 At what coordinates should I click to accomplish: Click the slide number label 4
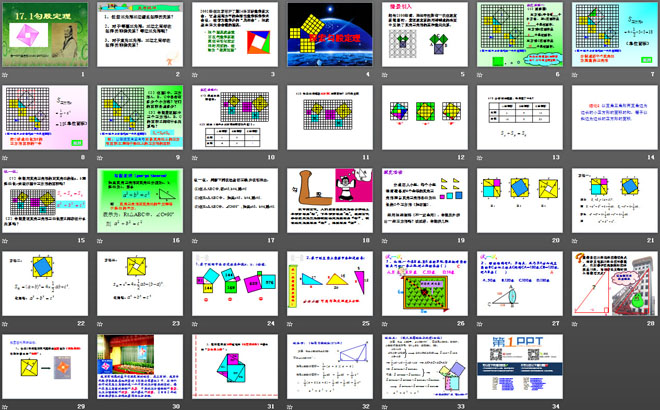(367, 74)
